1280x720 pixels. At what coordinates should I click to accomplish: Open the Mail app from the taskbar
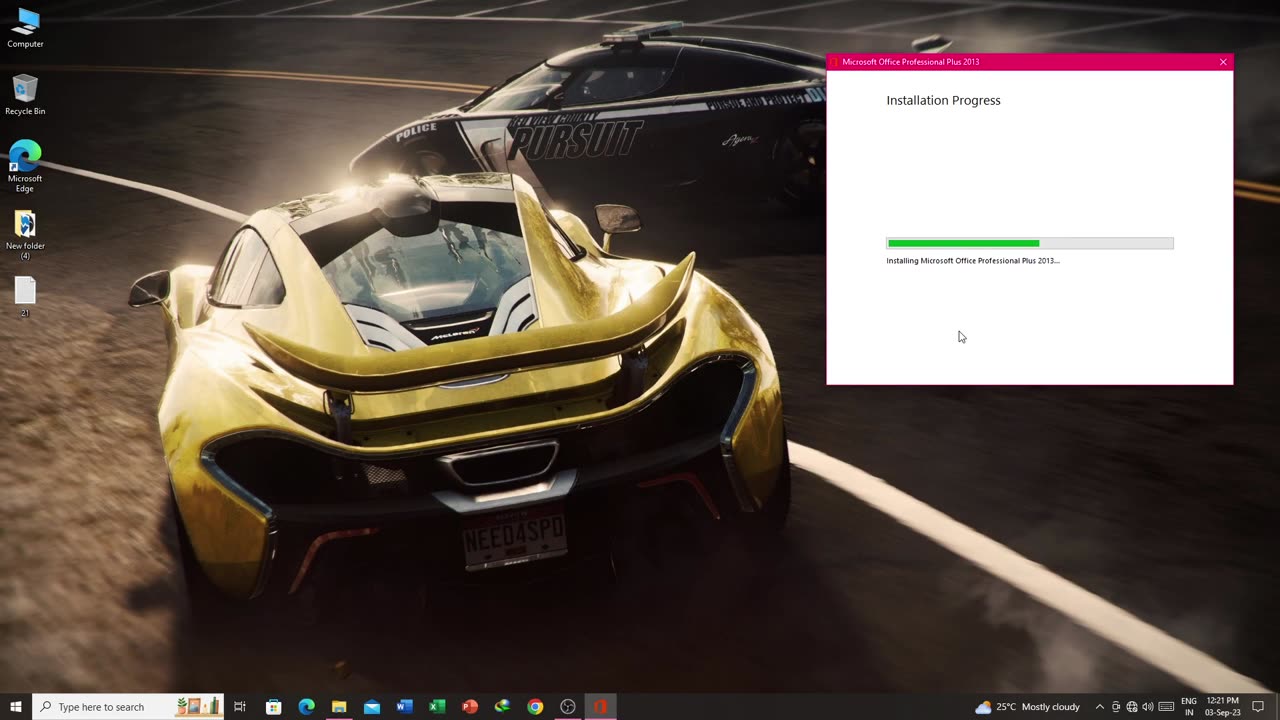(x=372, y=707)
